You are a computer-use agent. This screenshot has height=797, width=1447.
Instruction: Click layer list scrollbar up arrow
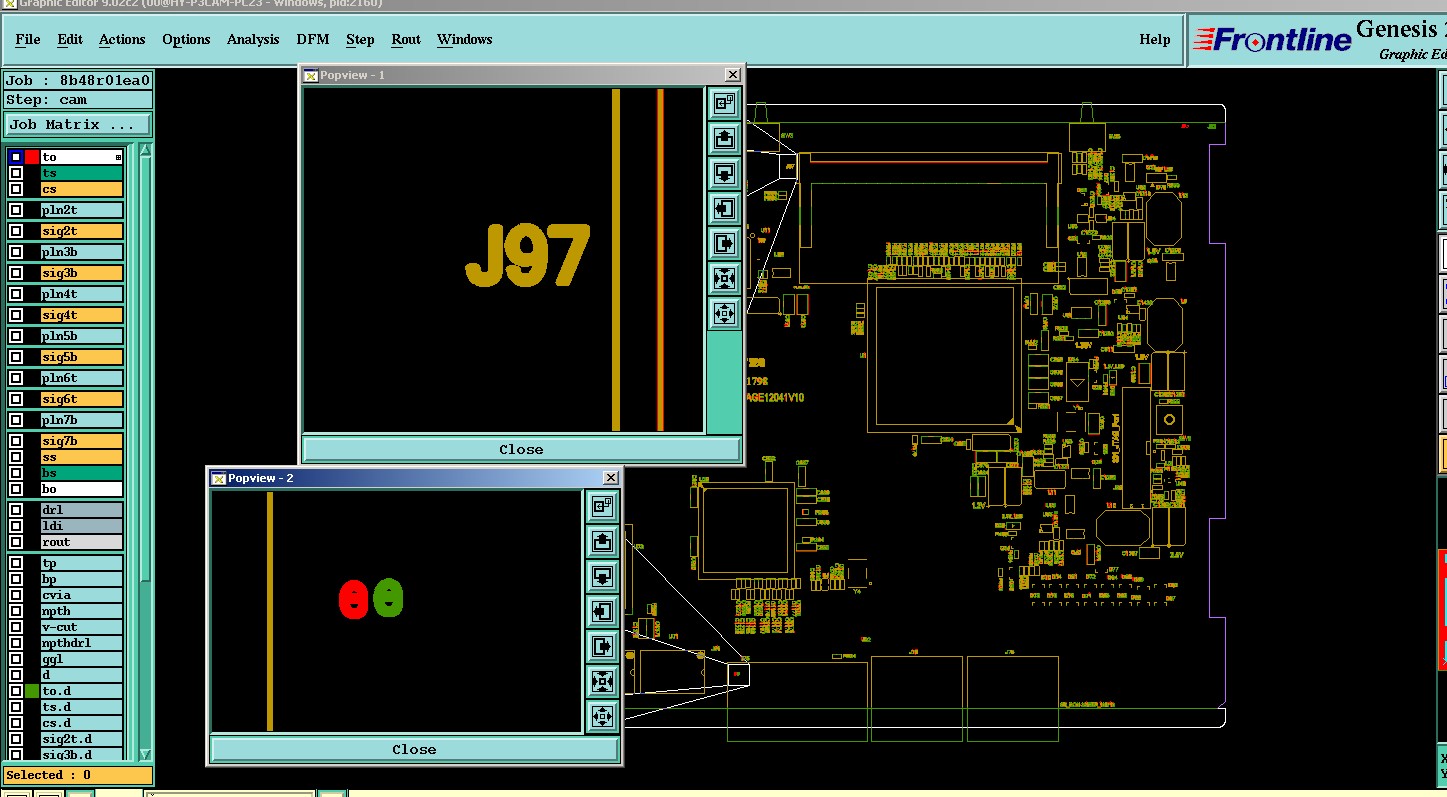coord(145,151)
